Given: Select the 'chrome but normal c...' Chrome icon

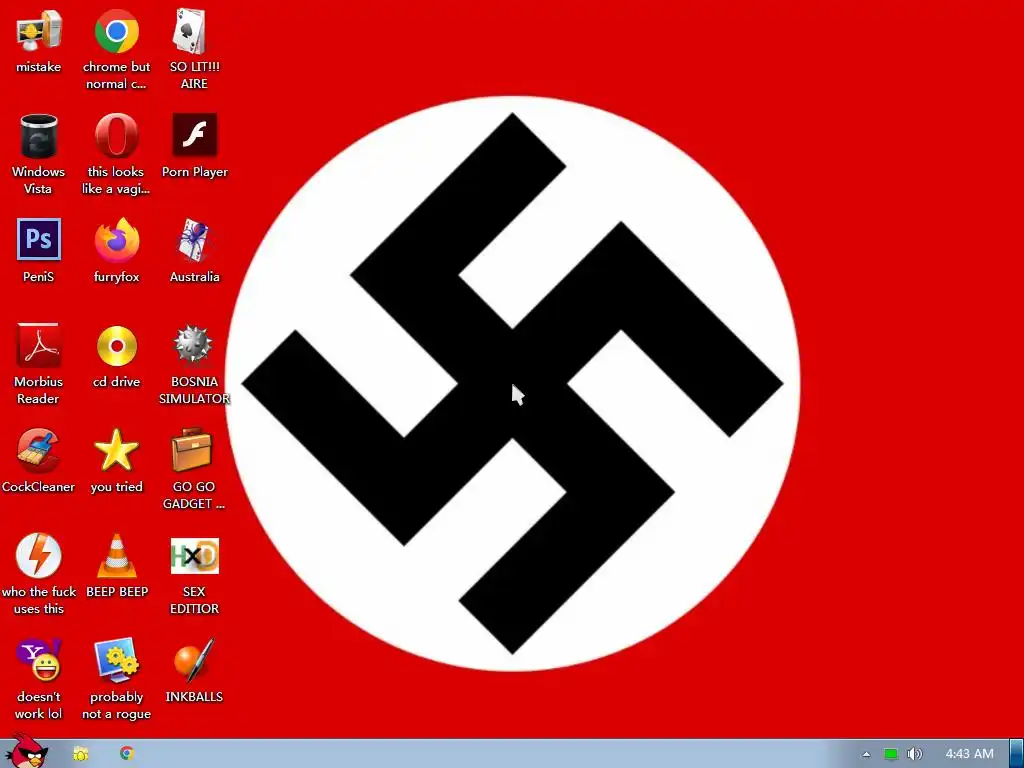Looking at the screenshot, I should pyautogui.click(x=116, y=31).
